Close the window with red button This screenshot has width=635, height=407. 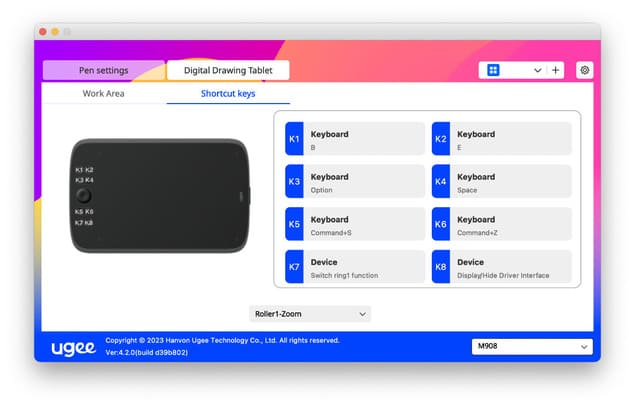coord(43,32)
